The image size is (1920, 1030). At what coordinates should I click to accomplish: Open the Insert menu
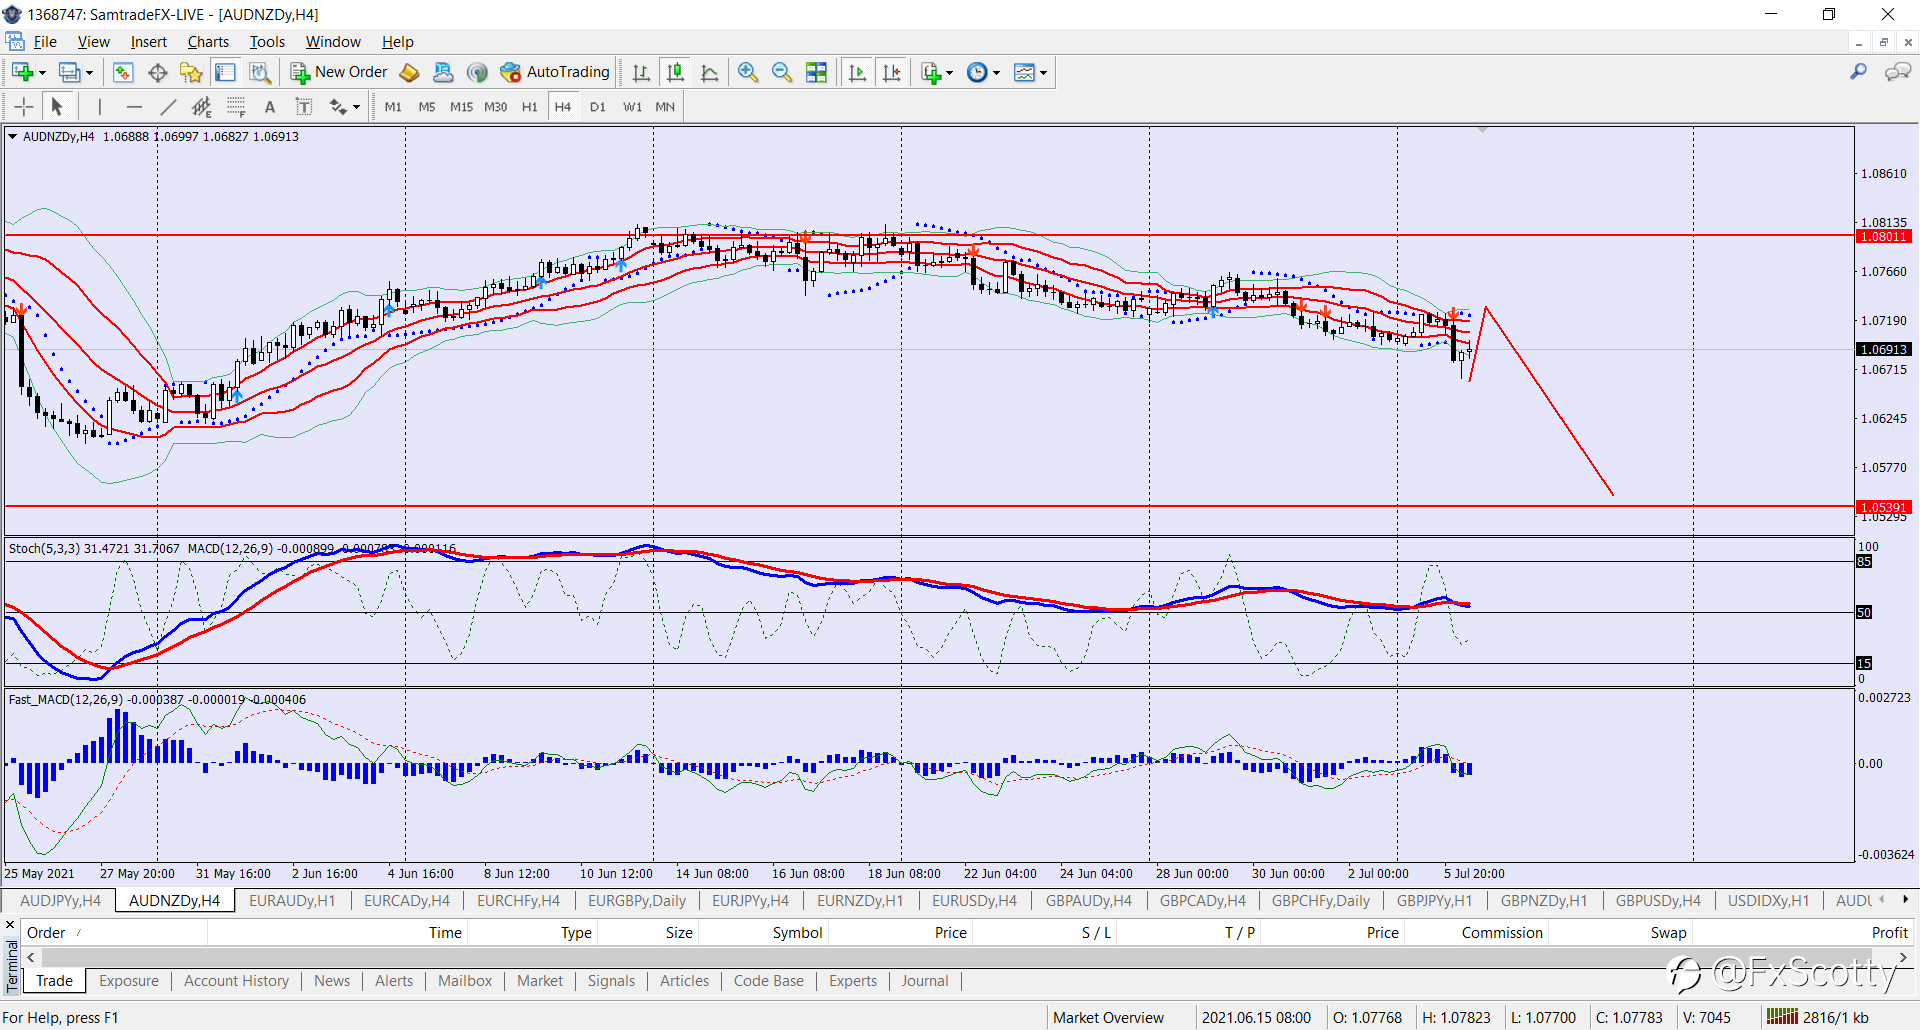coord(148,42)
